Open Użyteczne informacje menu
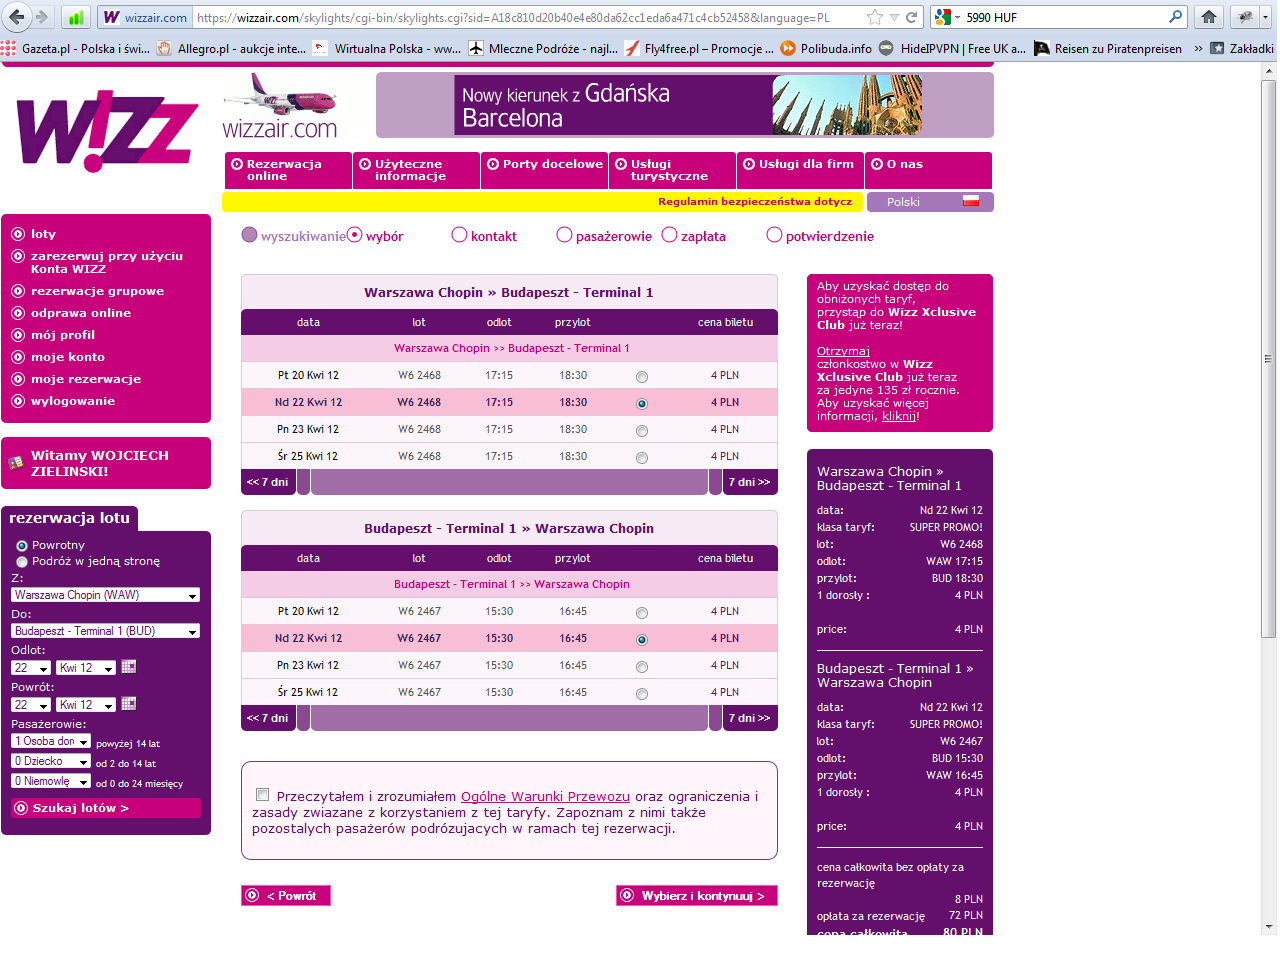The image size is (1280, 962). click(416, 170)
